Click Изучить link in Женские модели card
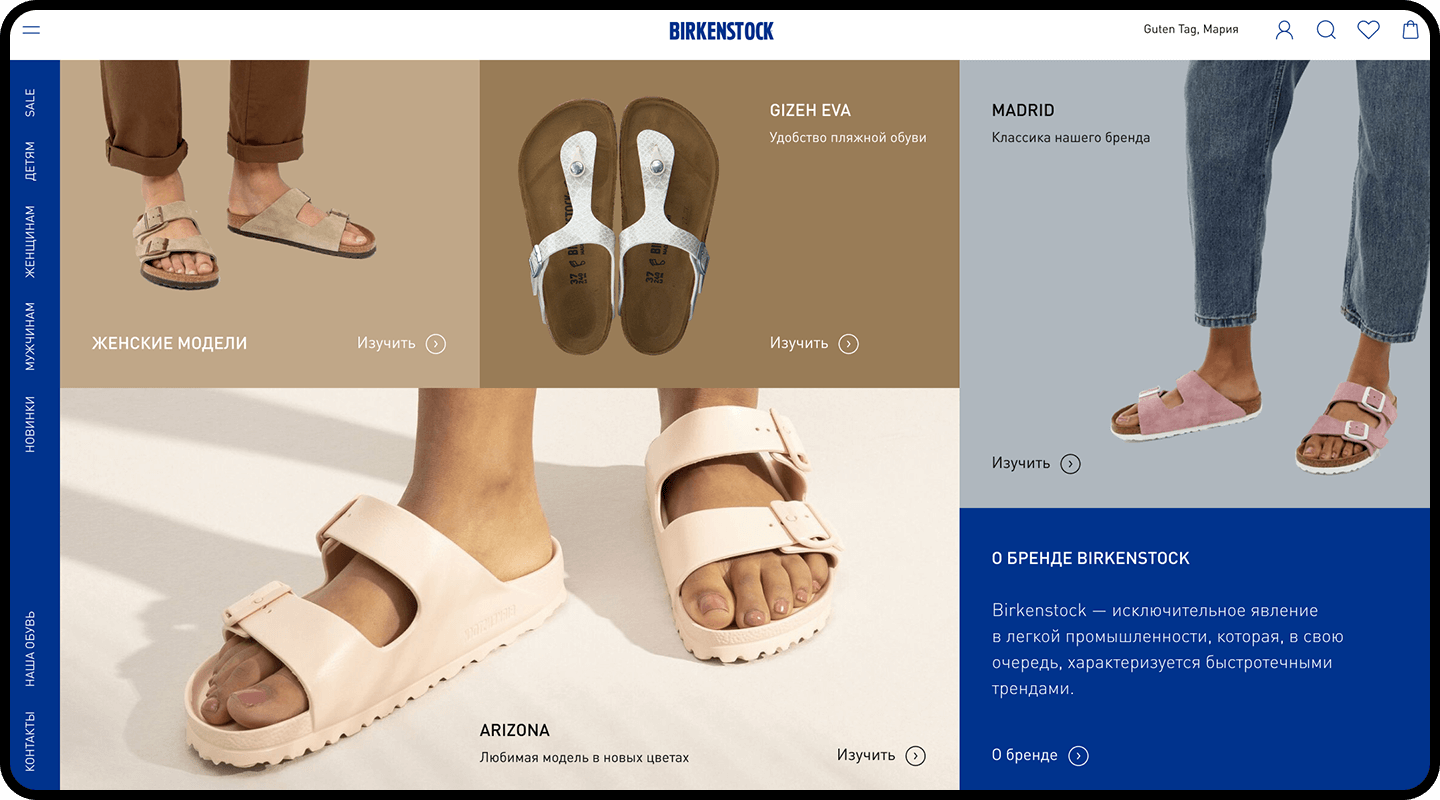Screen dimensions: 1440x800 (386, 343)
